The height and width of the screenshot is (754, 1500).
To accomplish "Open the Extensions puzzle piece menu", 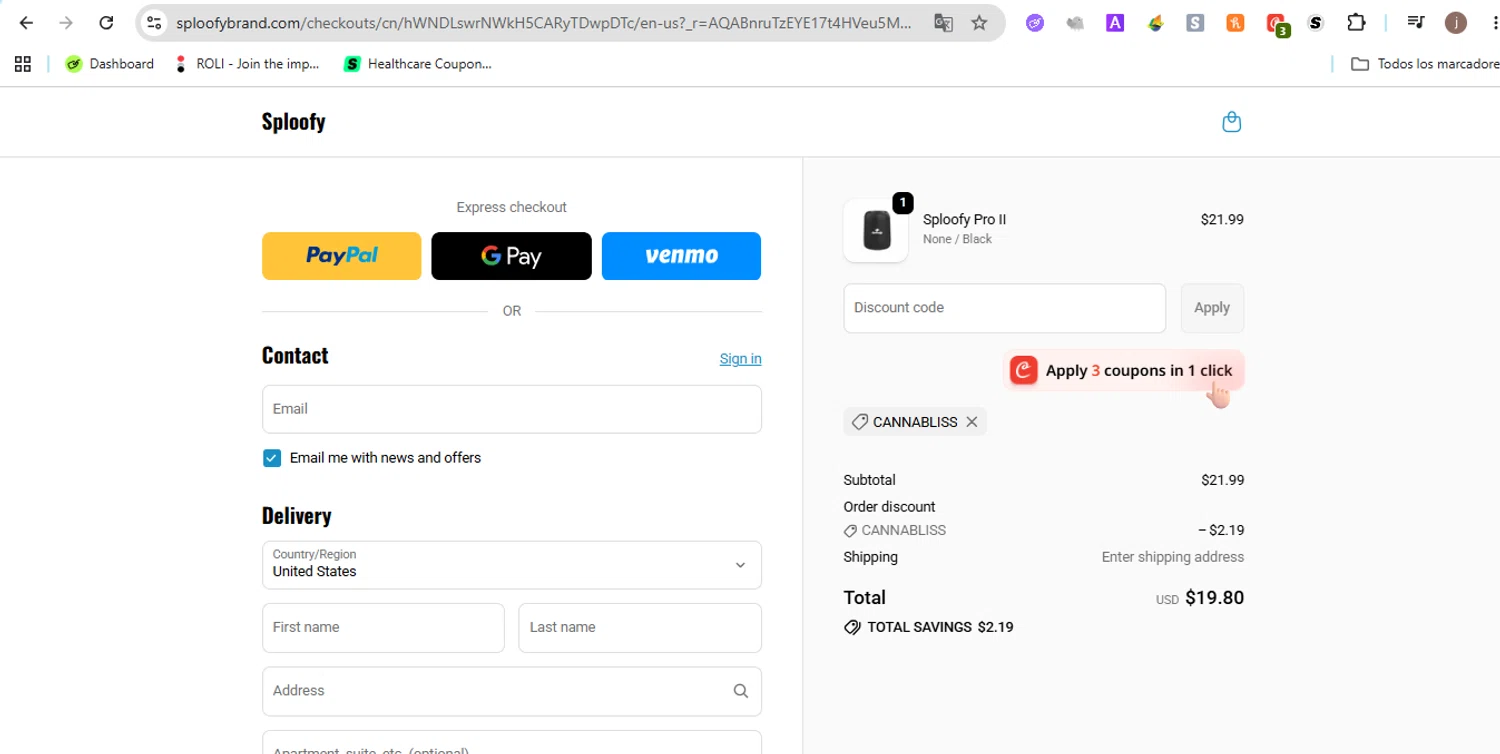I will click(x=1356, y=22).
